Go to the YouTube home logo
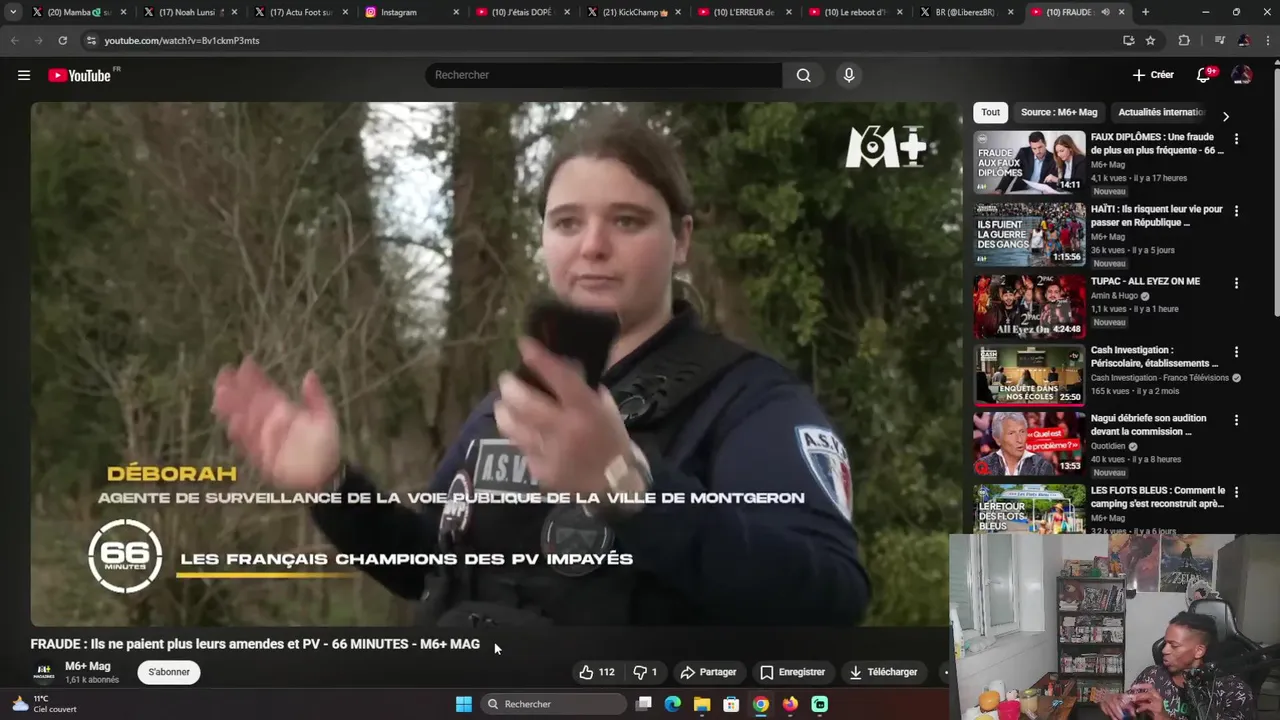The height and width of the screenshot is (720, 1280). tap(80, 75)
